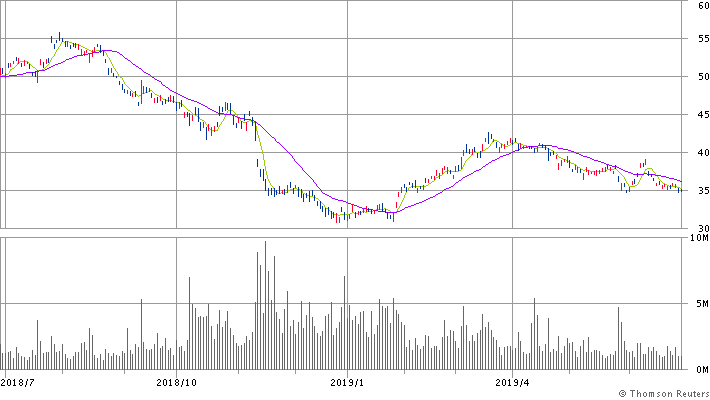The height and width of the screenshot is (400, 710).
Task: Click the 60 price axis label
Action: [x=704, y=5]
